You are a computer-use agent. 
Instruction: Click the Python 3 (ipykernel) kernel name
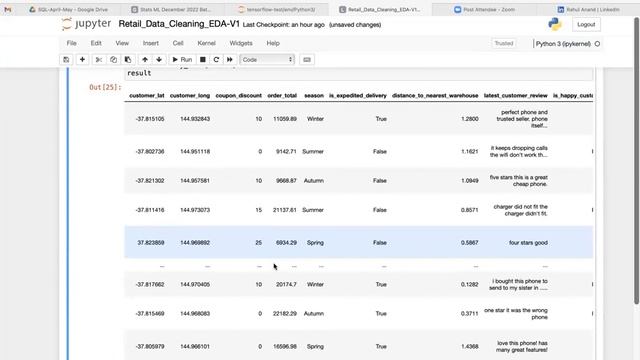coord(563,44)
